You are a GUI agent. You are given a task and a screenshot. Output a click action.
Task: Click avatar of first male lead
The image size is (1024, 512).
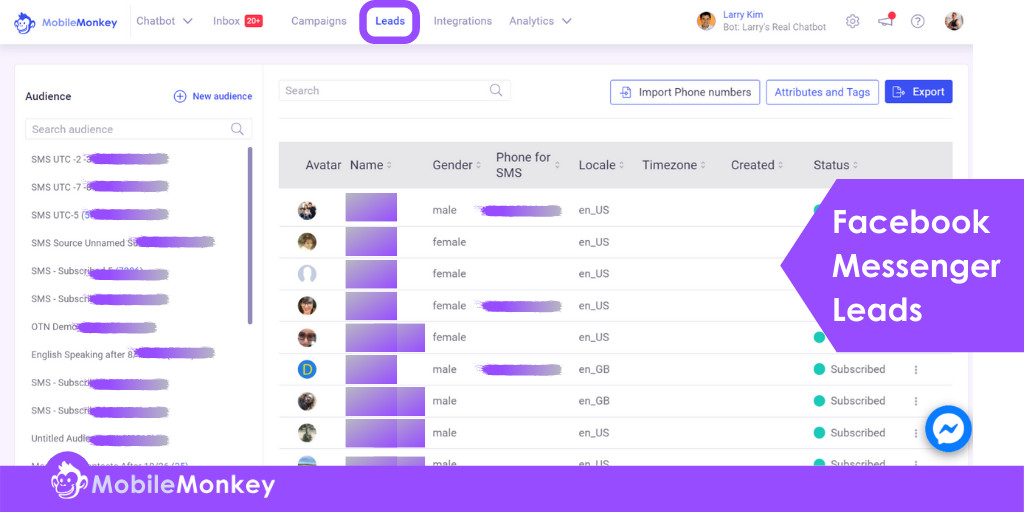[x=307, y=210]
